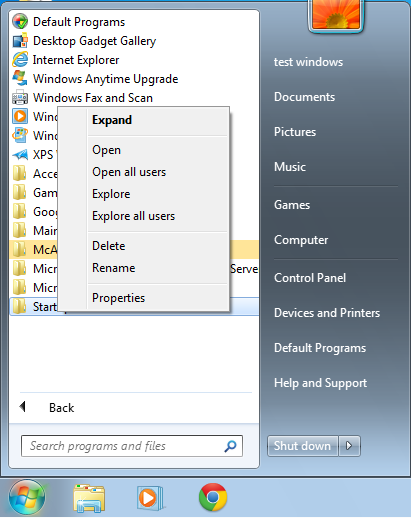Open Default Programs icon in program list

(x=20, y=22)
